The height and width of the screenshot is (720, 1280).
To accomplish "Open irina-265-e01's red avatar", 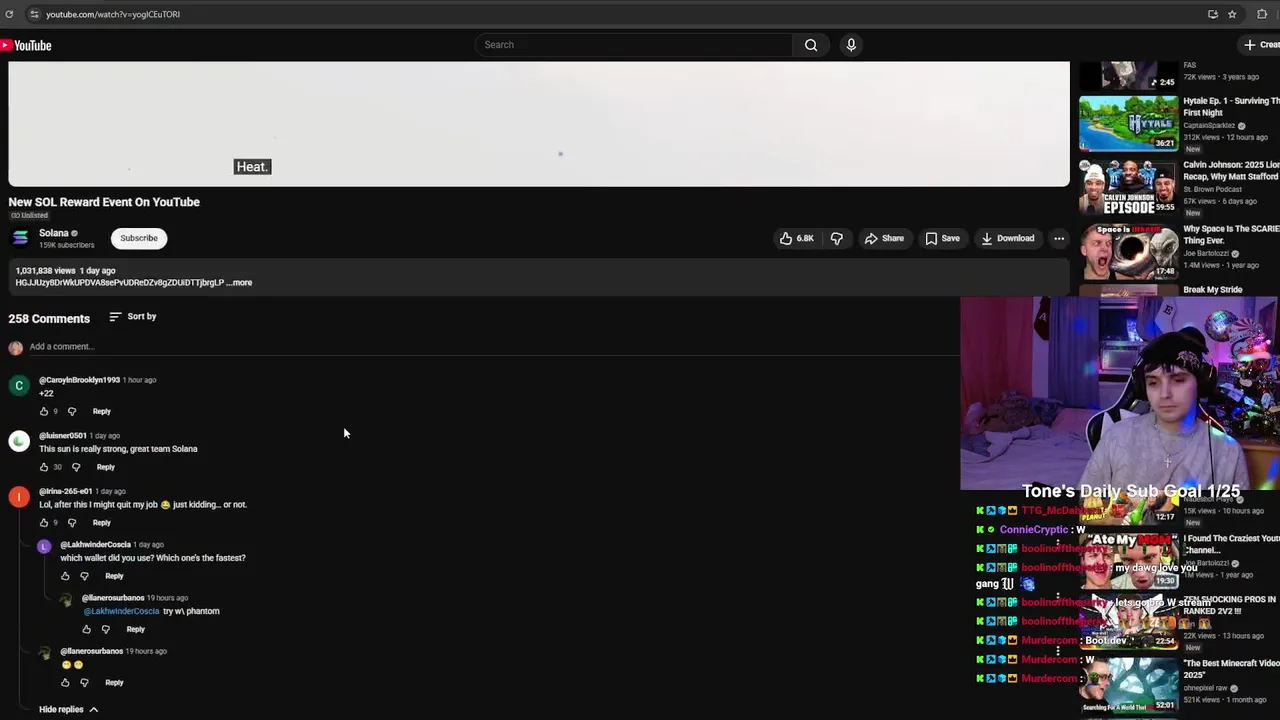I will 19,497.
